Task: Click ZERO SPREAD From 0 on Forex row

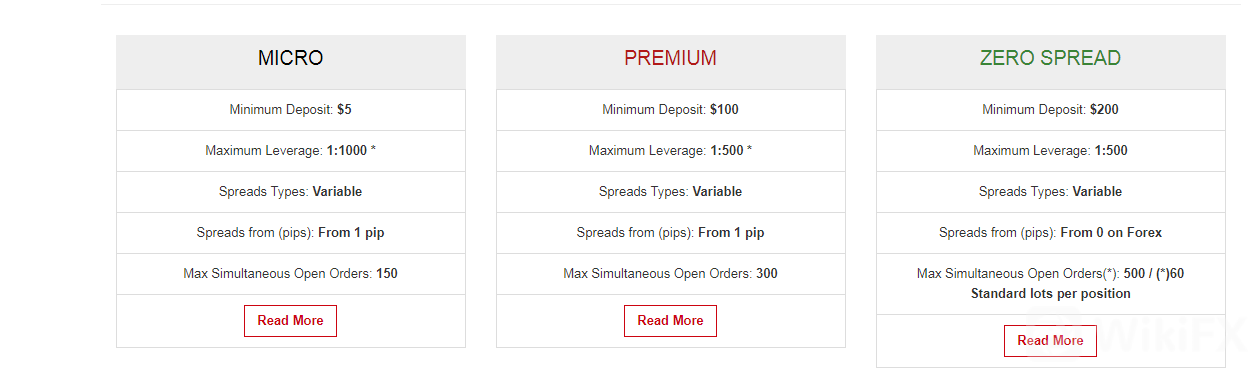Action: 1051,233
